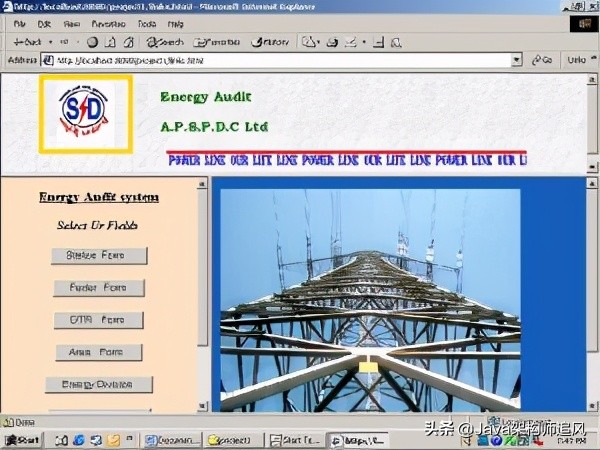Expand the Address bar dropdown arrow

coord(517,60)
